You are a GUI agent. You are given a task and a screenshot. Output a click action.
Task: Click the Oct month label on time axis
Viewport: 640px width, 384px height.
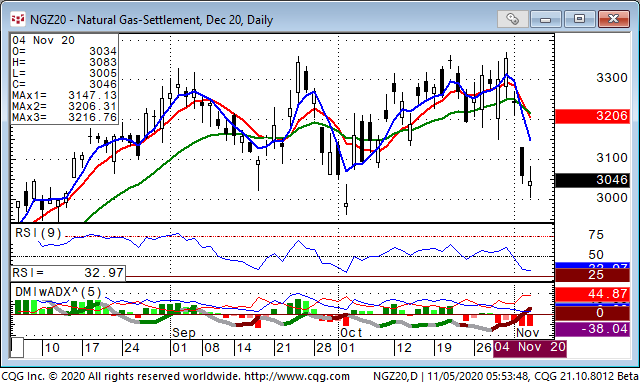[x=351, y=333]
